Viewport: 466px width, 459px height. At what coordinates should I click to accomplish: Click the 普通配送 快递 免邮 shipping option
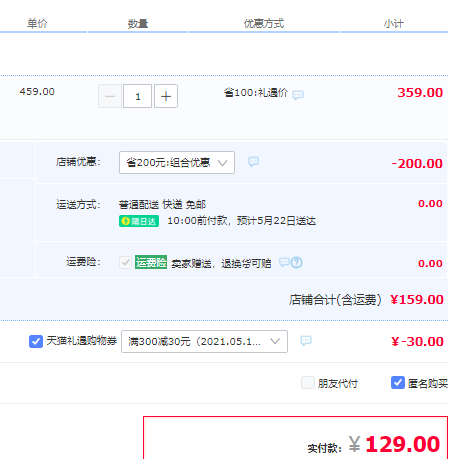pyautogui.click(x=162, y=204)
